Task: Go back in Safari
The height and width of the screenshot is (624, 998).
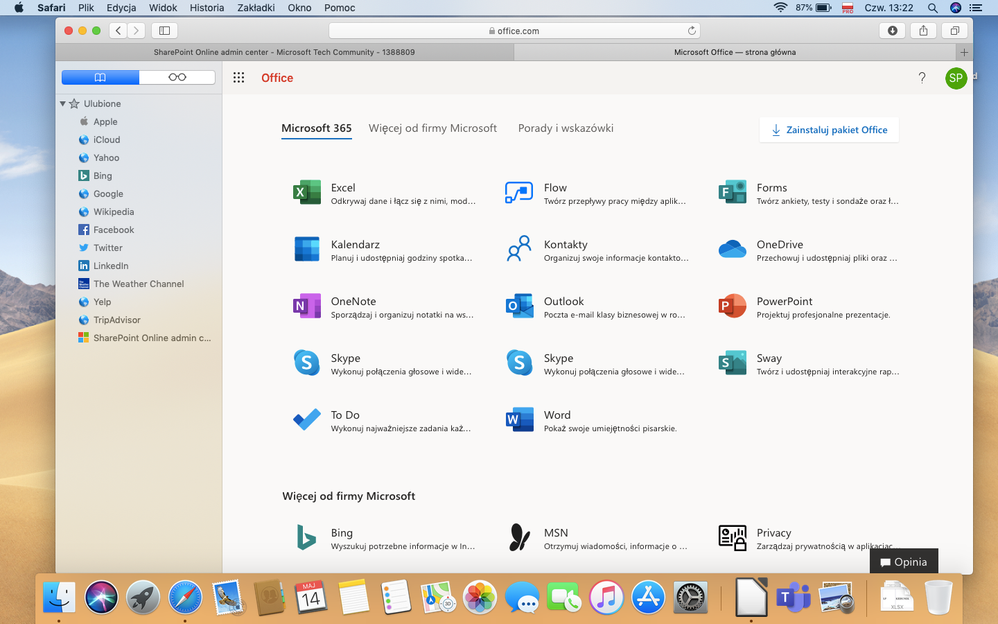Action: click(118, 31)
